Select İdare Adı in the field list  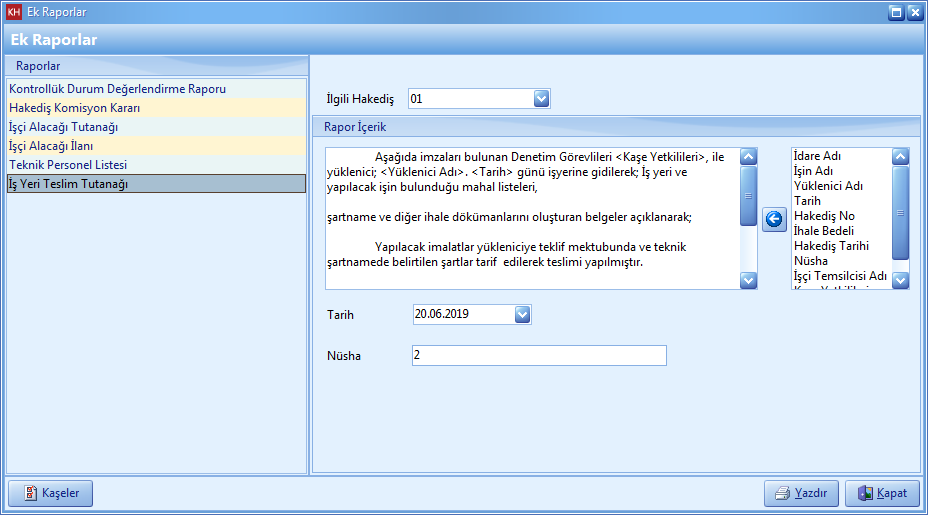coord(817,156)
